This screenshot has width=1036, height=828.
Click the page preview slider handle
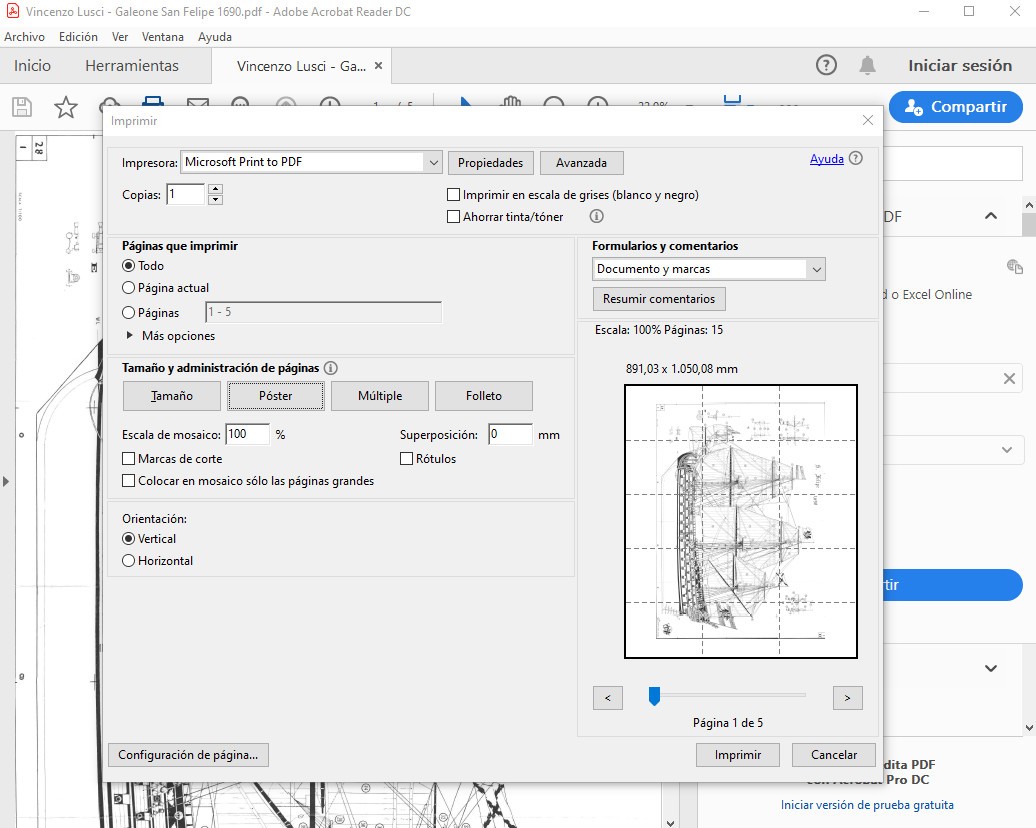(x=654, y=696)
